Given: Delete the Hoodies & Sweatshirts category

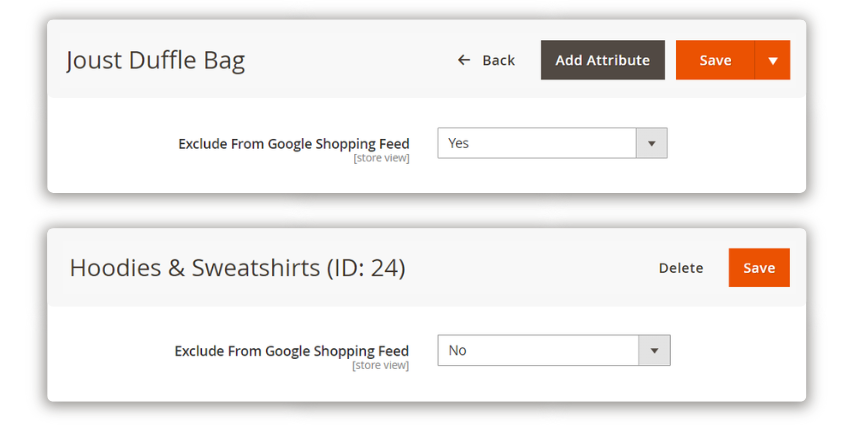Looking at the screenshot, I should click(x=681, y=268).
